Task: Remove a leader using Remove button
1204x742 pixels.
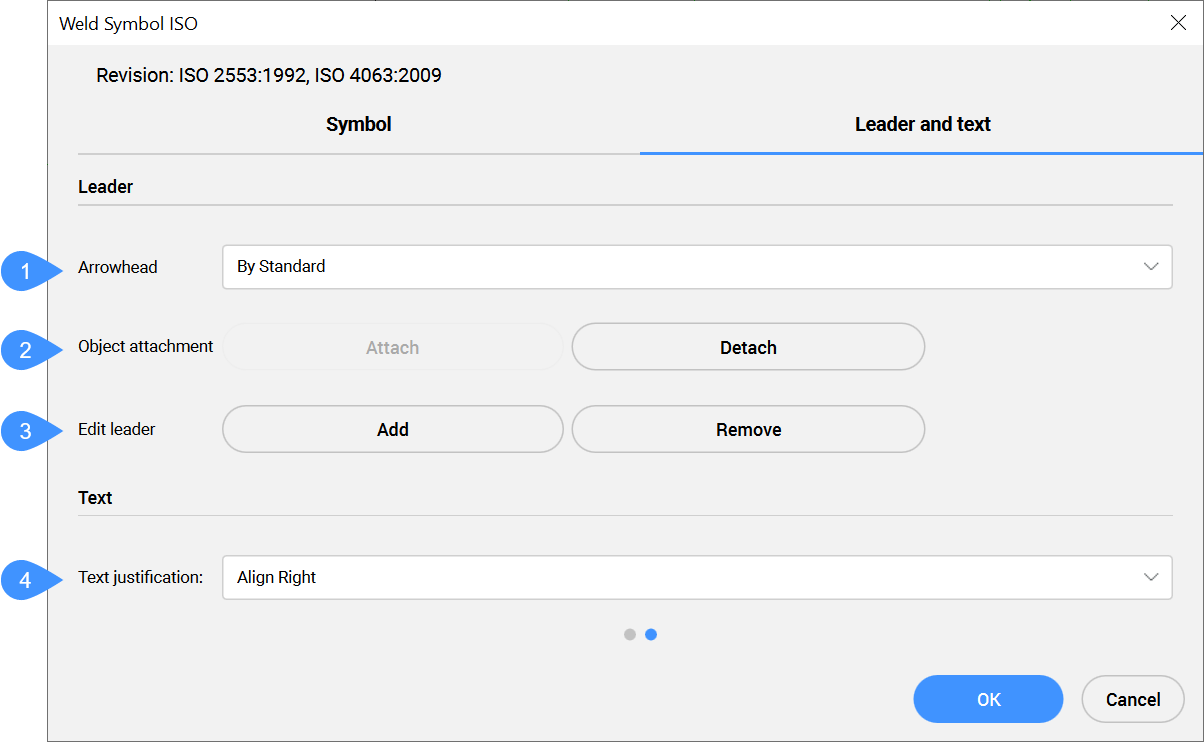Action: 748,430
